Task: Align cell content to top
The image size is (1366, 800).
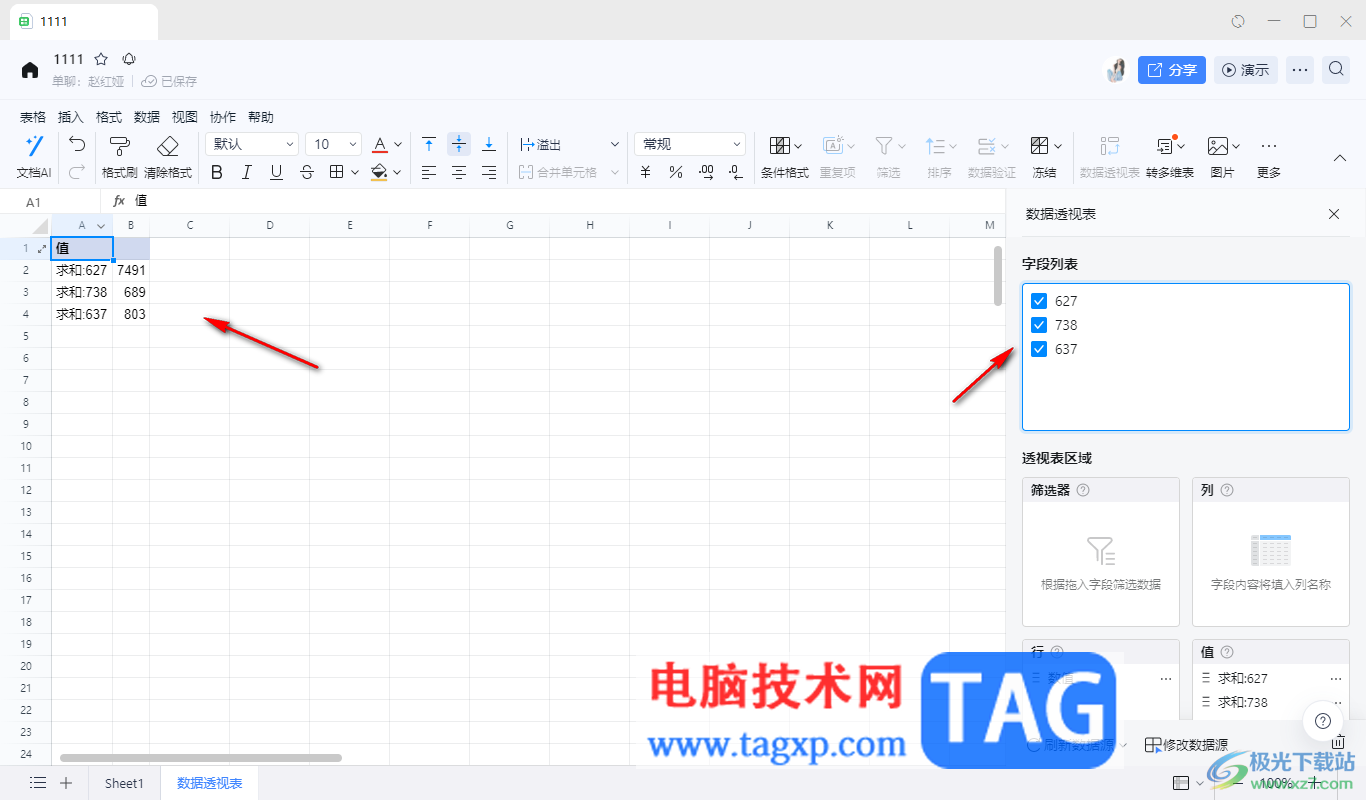Action: [429, 145]
